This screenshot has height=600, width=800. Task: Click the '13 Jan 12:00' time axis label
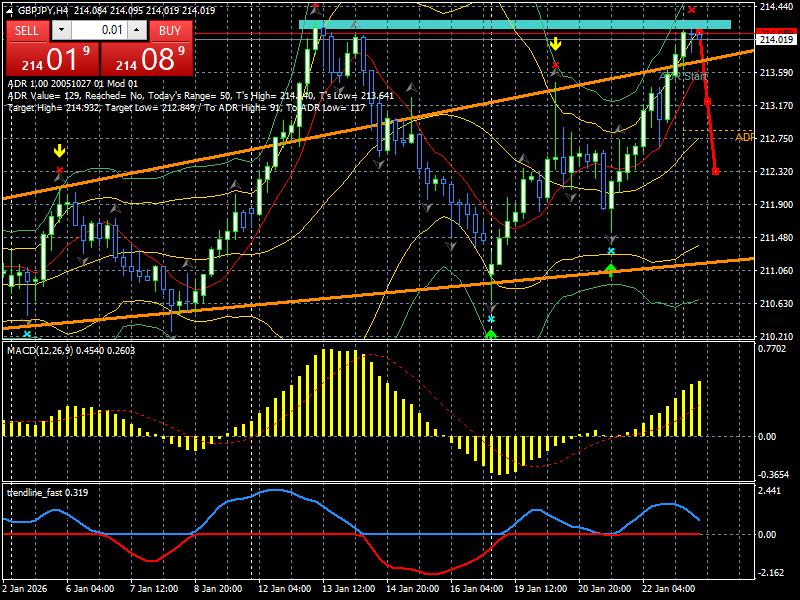[x=348, y=589]
